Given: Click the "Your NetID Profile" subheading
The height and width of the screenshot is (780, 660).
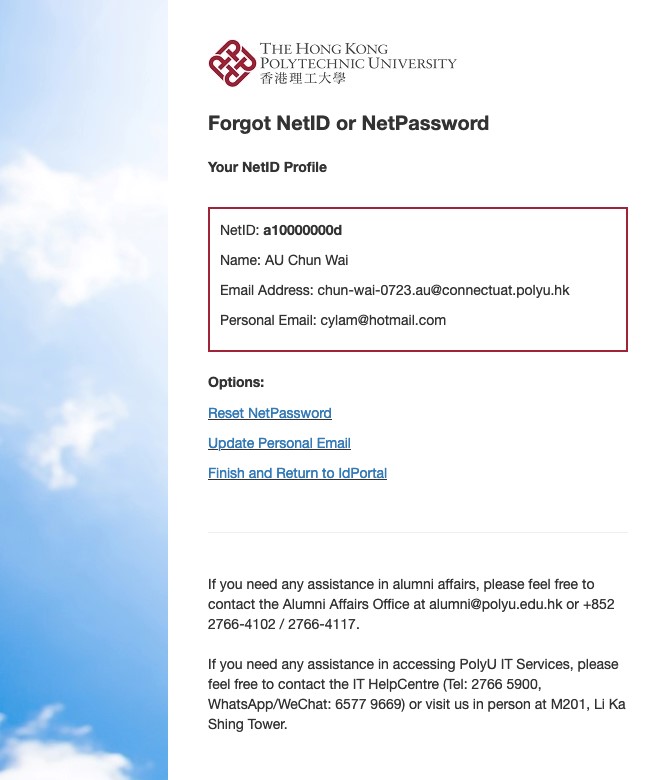Looking at the screenshot, I should 267,167.
